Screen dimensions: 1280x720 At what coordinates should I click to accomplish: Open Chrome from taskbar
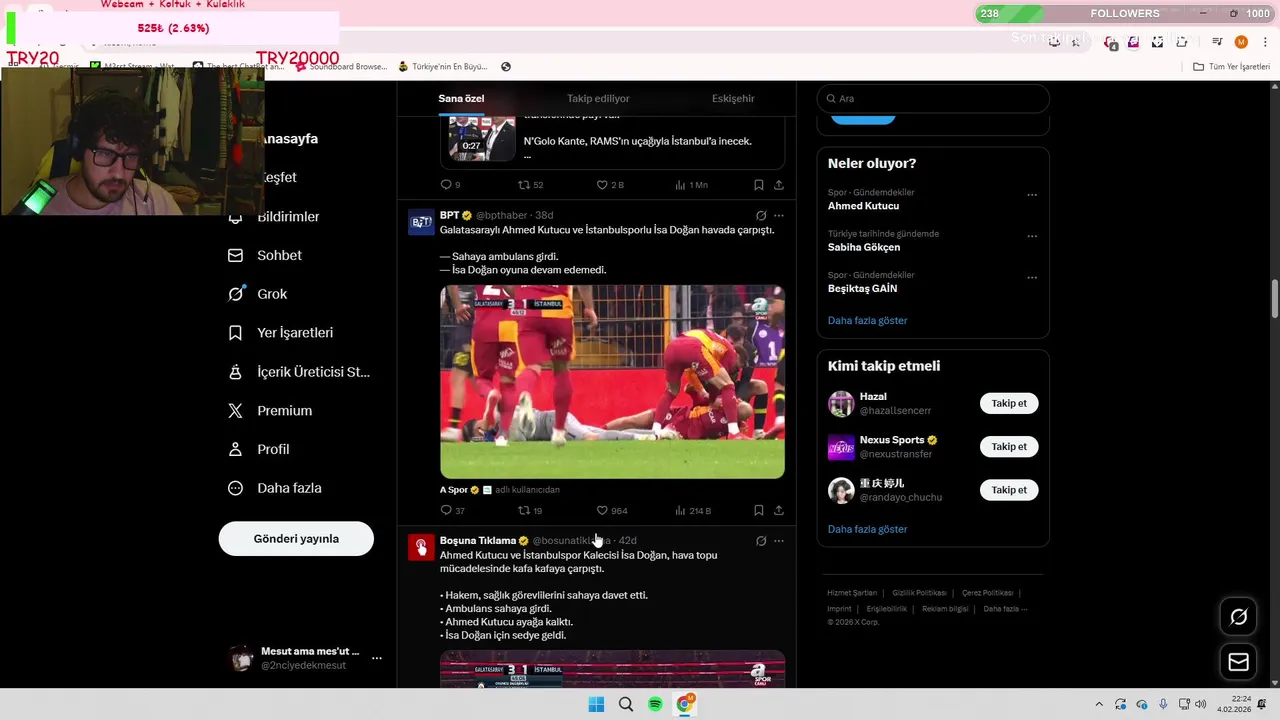(x=685, y=704)
